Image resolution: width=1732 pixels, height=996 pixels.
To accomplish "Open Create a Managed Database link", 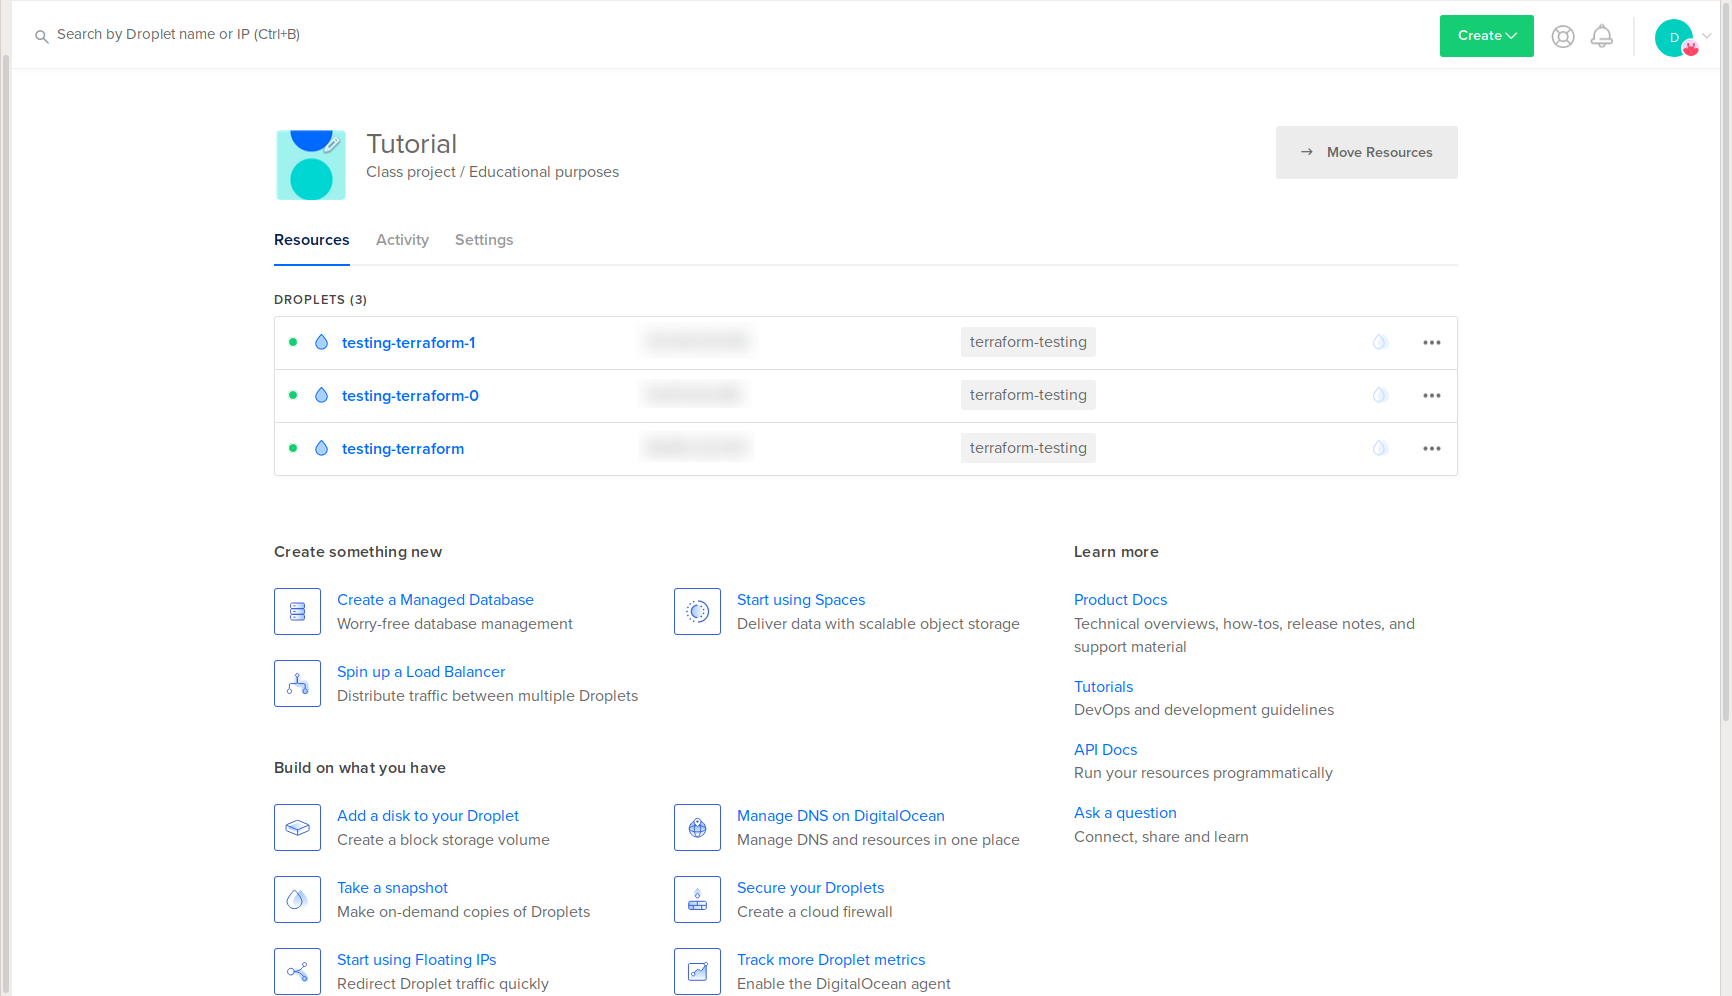I will (x=435, y=600).
